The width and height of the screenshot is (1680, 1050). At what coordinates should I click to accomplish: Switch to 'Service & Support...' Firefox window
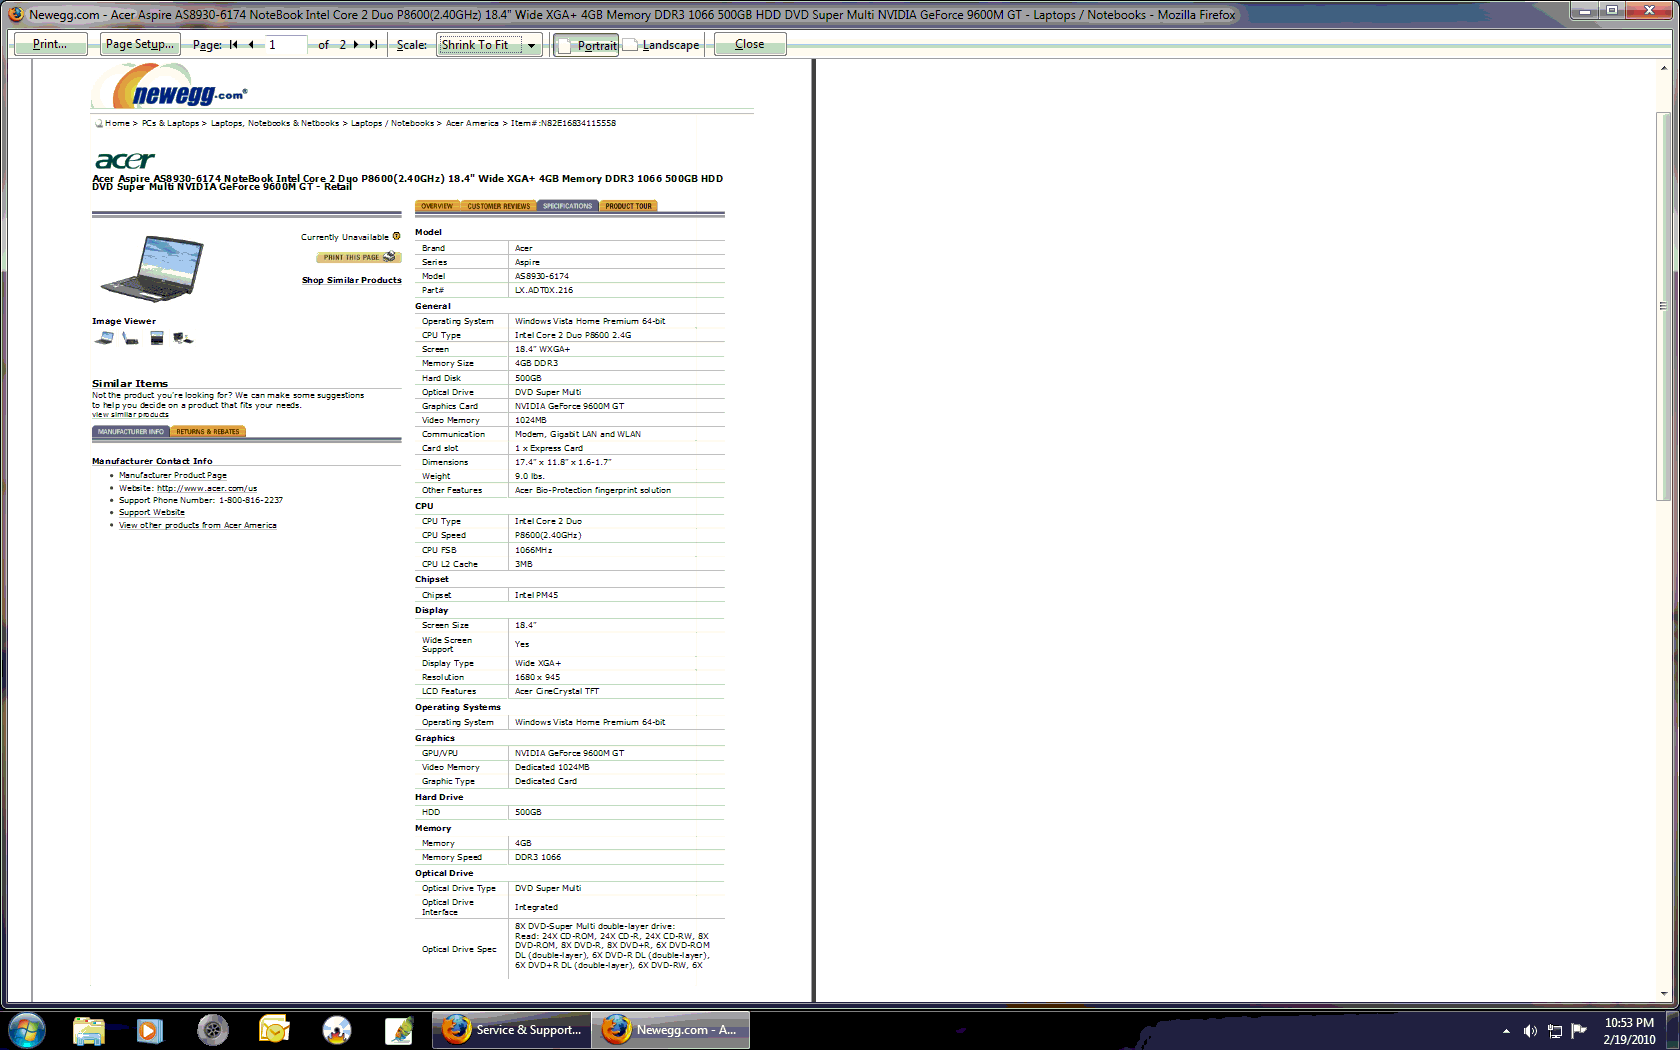(x=512, y=1030)
